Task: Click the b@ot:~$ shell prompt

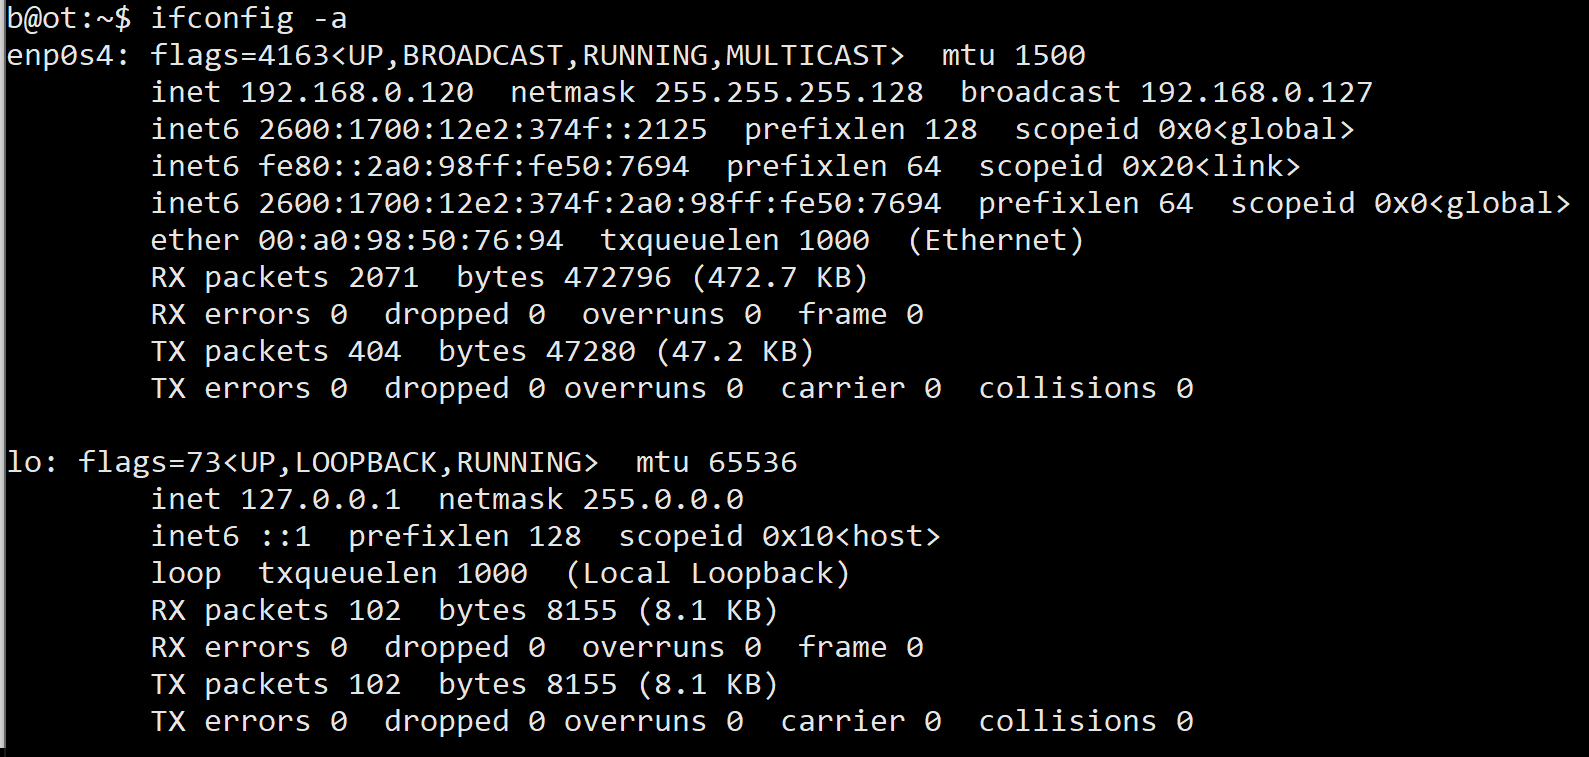Action: [x=68, y=18]
